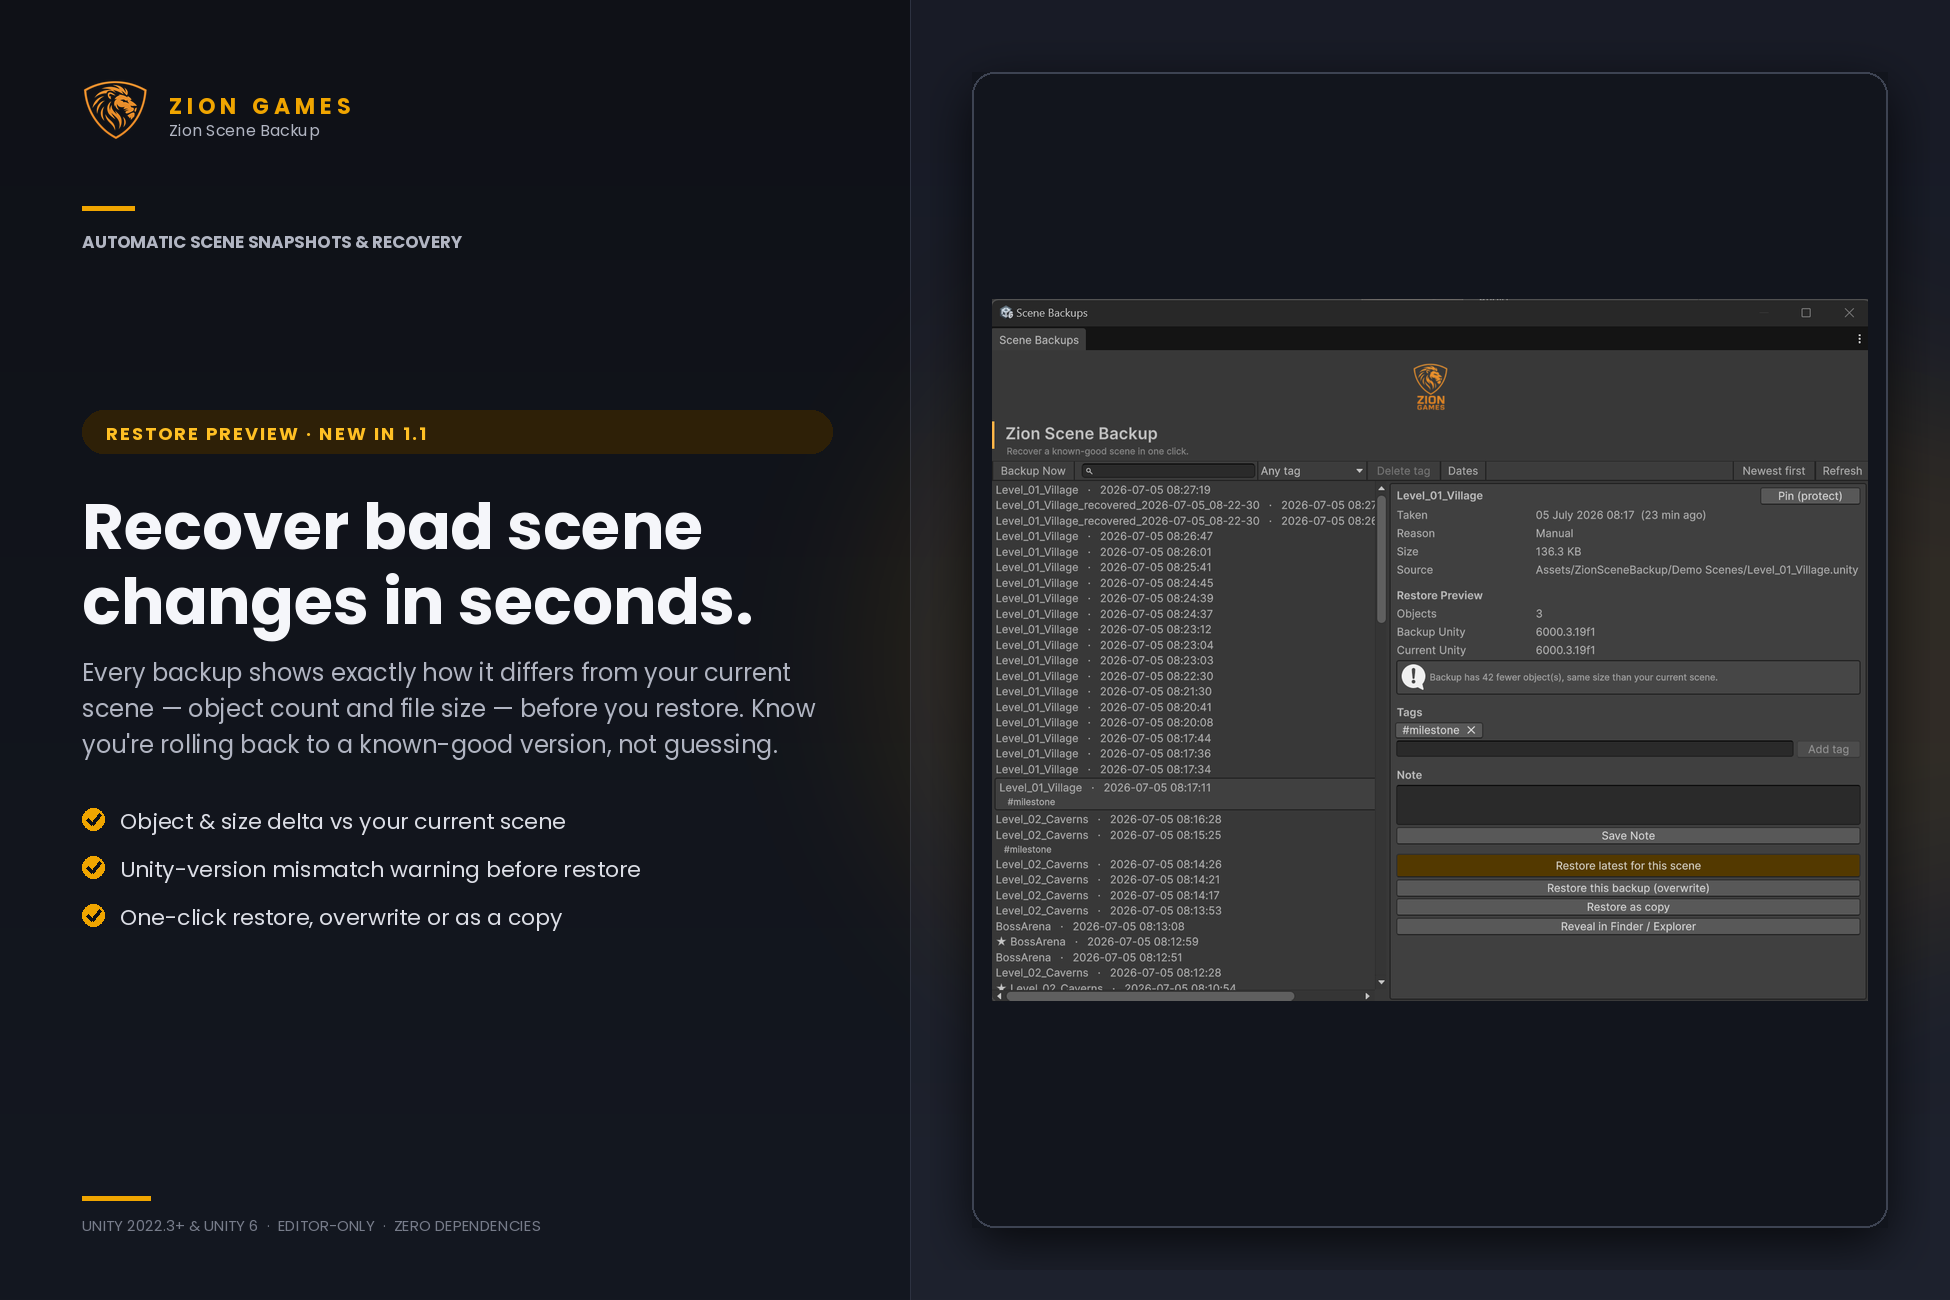The image size is (1950, 1300).
Task: Select backup BossArena 08:12:51
Action: (1184, 958)
